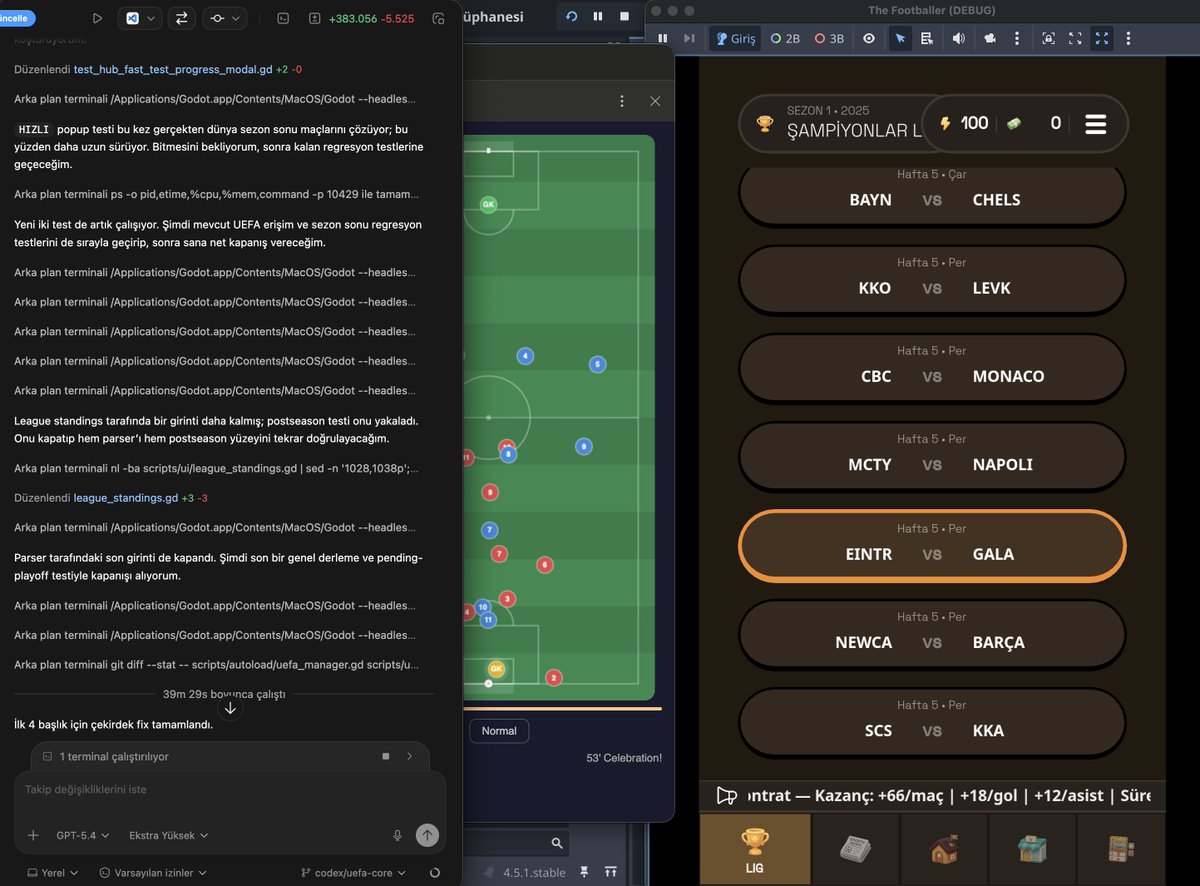Open camera options three-dot menu
Image resolution: width=1200 pixels, height=886 pixels.
(1017, 38)
